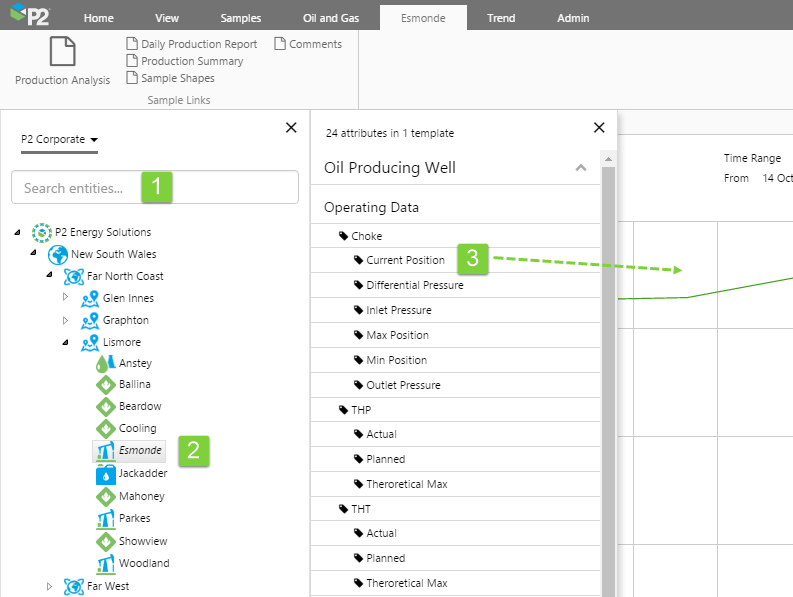Switch to the Trend tab
The height and width of the screenshot is (597, 793).
tap(501, 18)
